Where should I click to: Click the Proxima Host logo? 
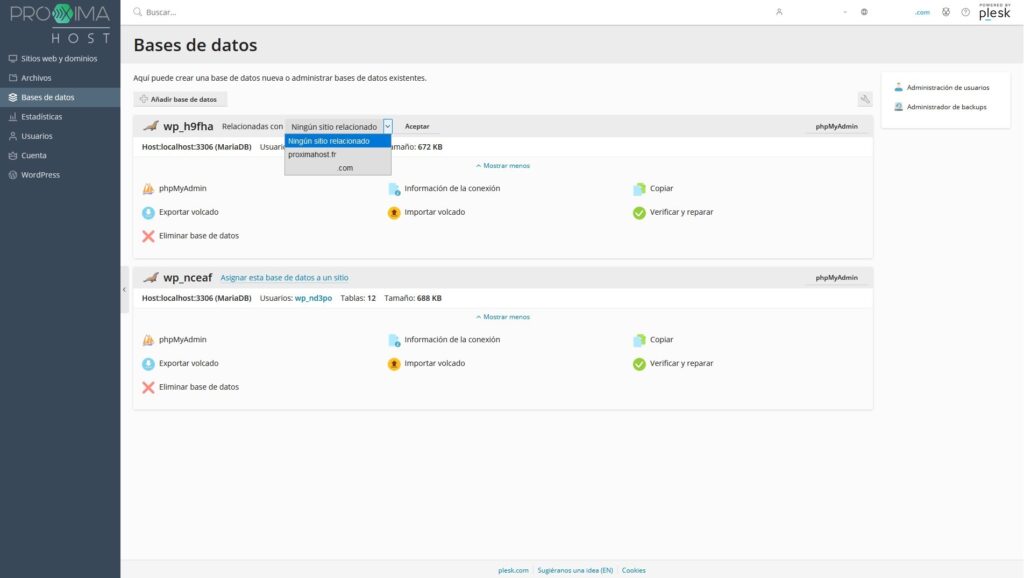tap(60, 24)
